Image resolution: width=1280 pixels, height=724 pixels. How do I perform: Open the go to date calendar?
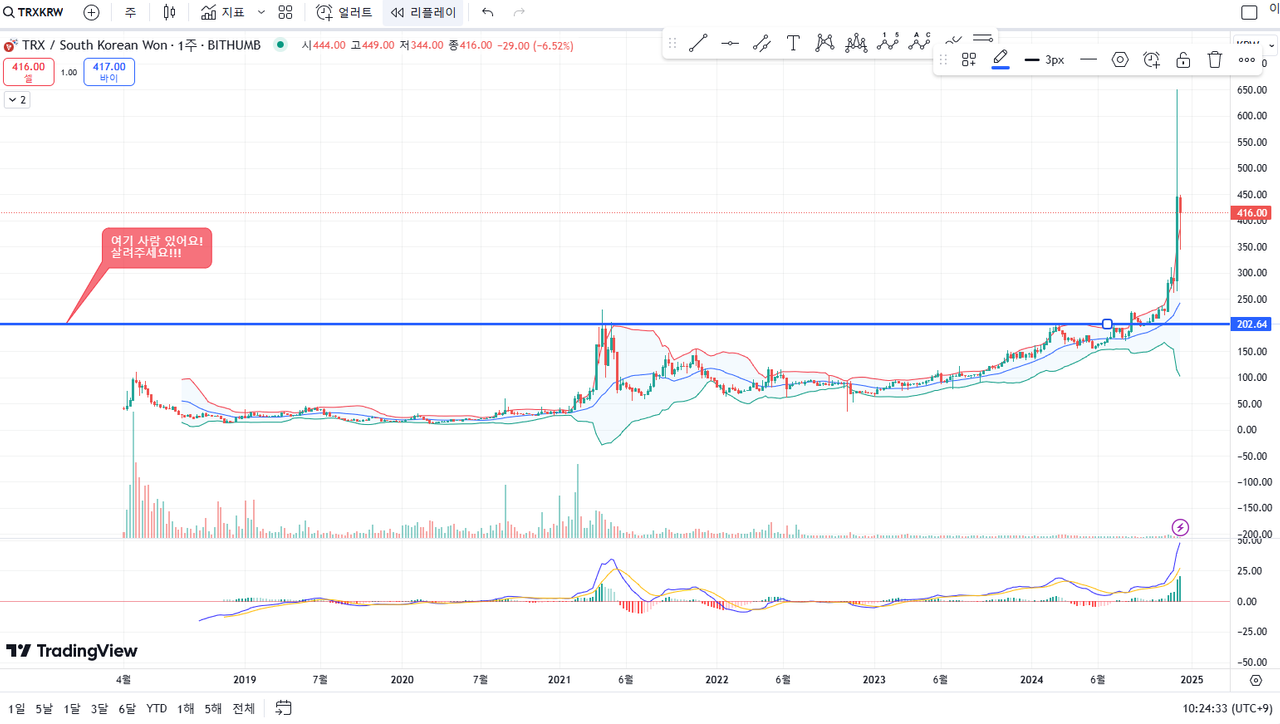pyautogui.click(x=284, y=708)
